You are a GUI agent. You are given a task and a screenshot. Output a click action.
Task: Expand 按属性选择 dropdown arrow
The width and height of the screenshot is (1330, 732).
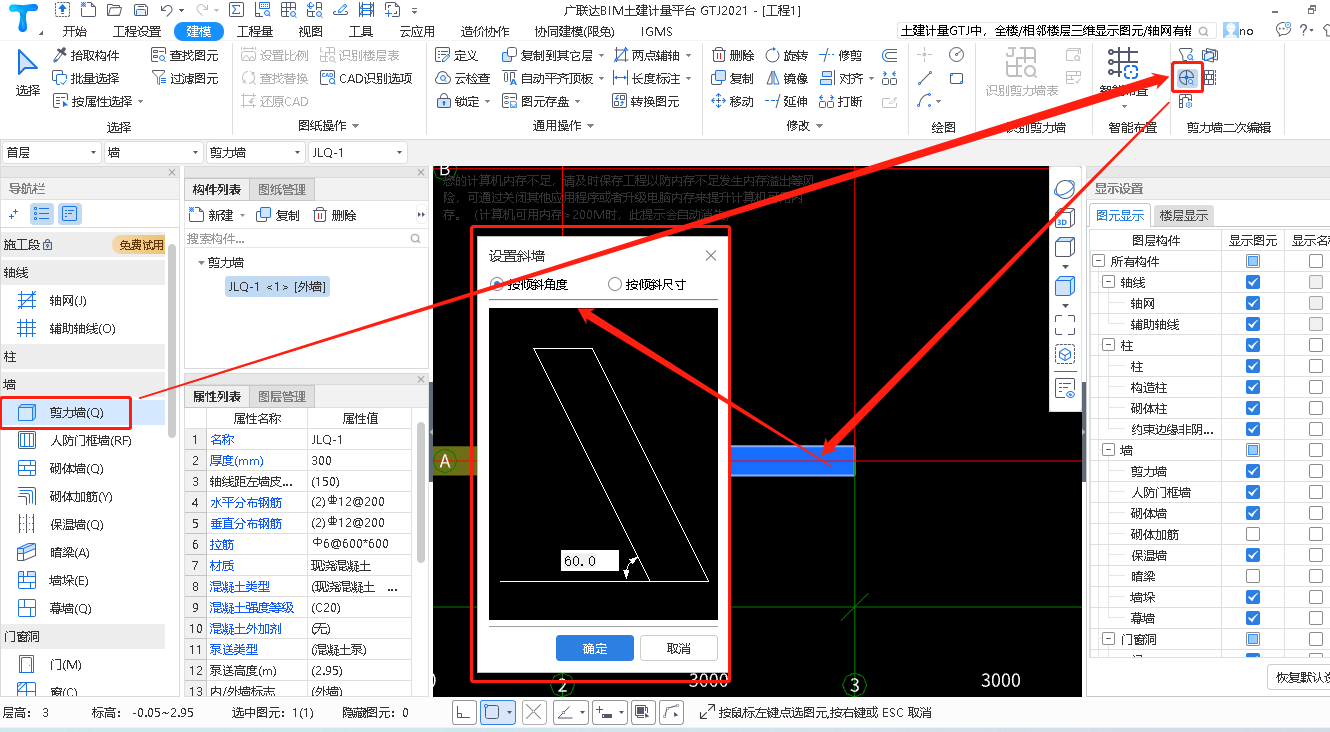[141, 101]
